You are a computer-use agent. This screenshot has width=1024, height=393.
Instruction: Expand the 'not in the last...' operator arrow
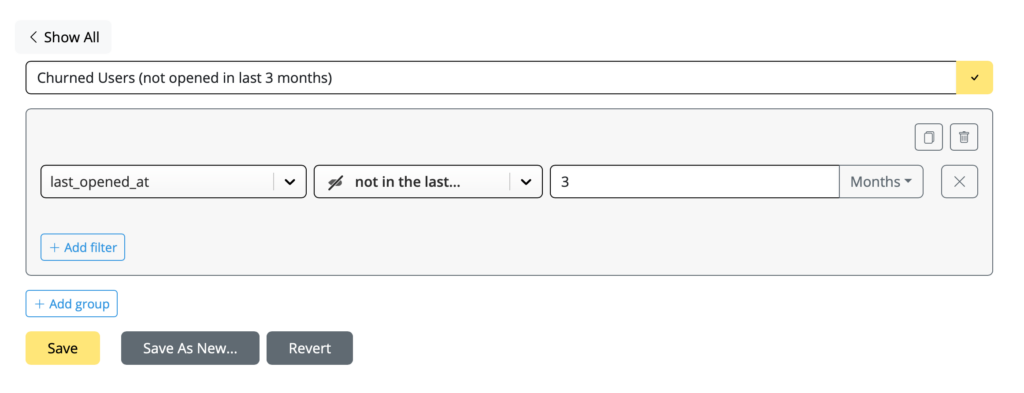pos(526,181)
